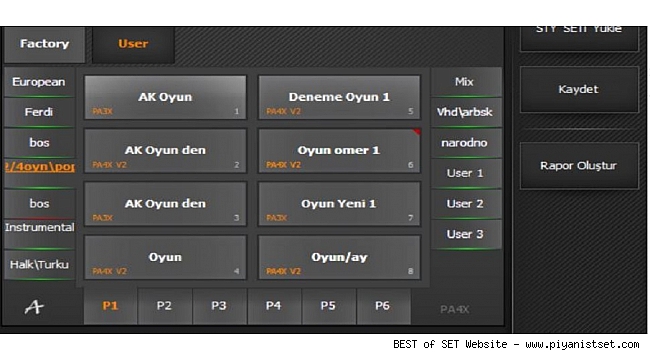Open the User 3 bank
The image size is (650, 360).
click(x=466, y=234)
